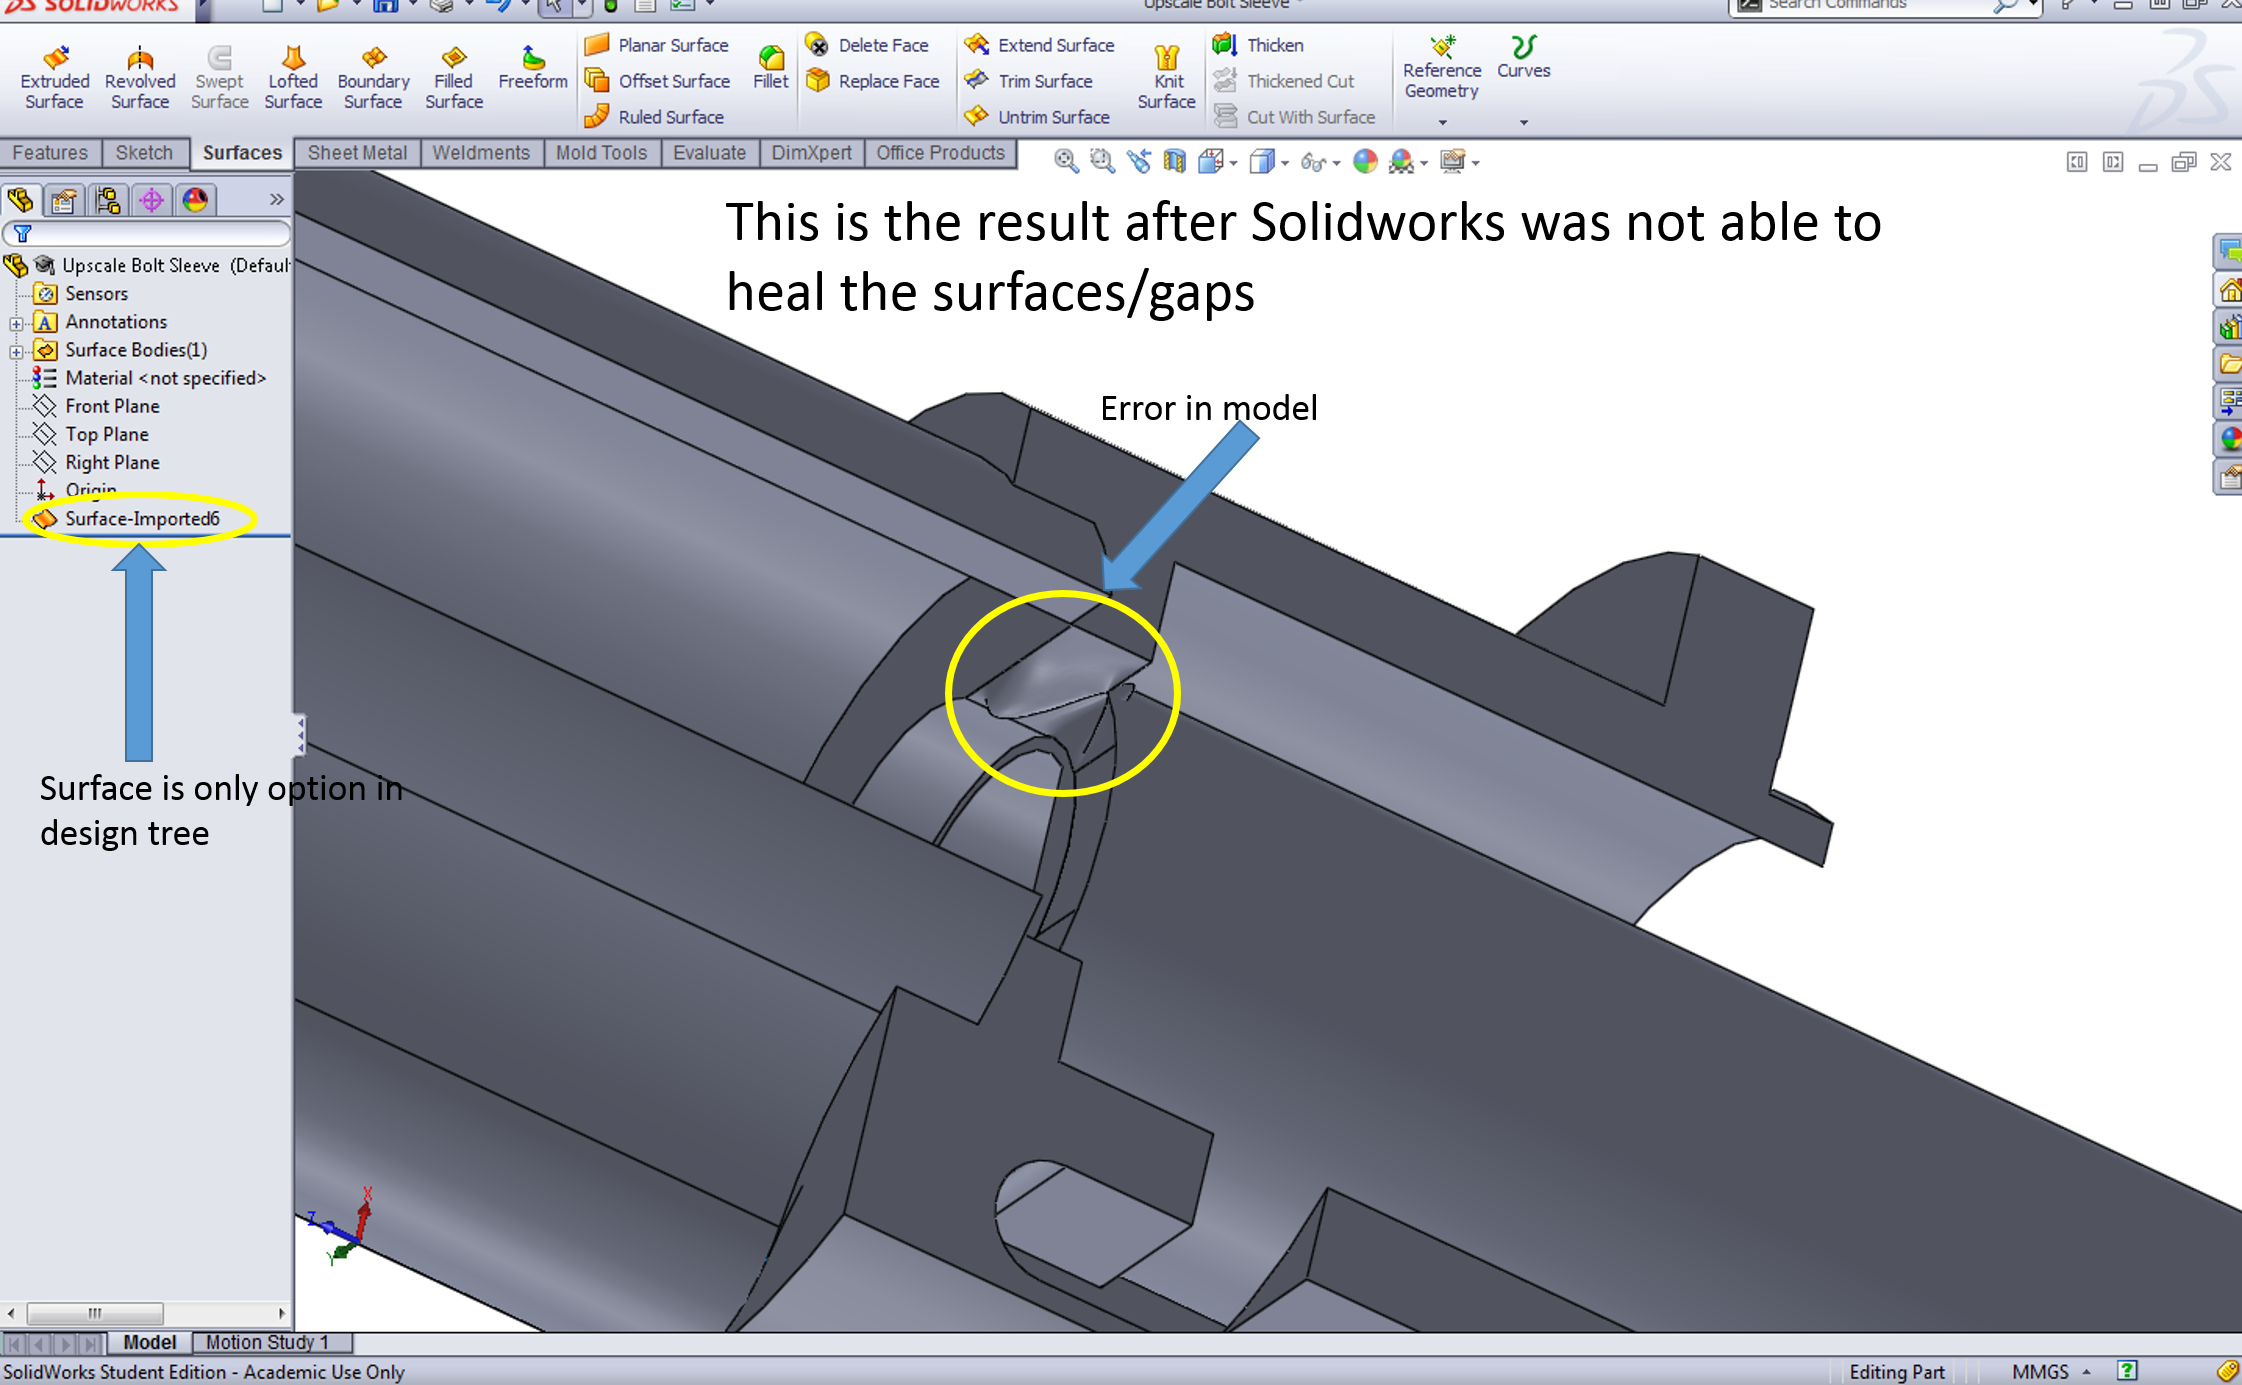Screen dimensions: 2242x1385
Task: Click the feature tree horizontal scrollbar
Action: coord(95,1313)
